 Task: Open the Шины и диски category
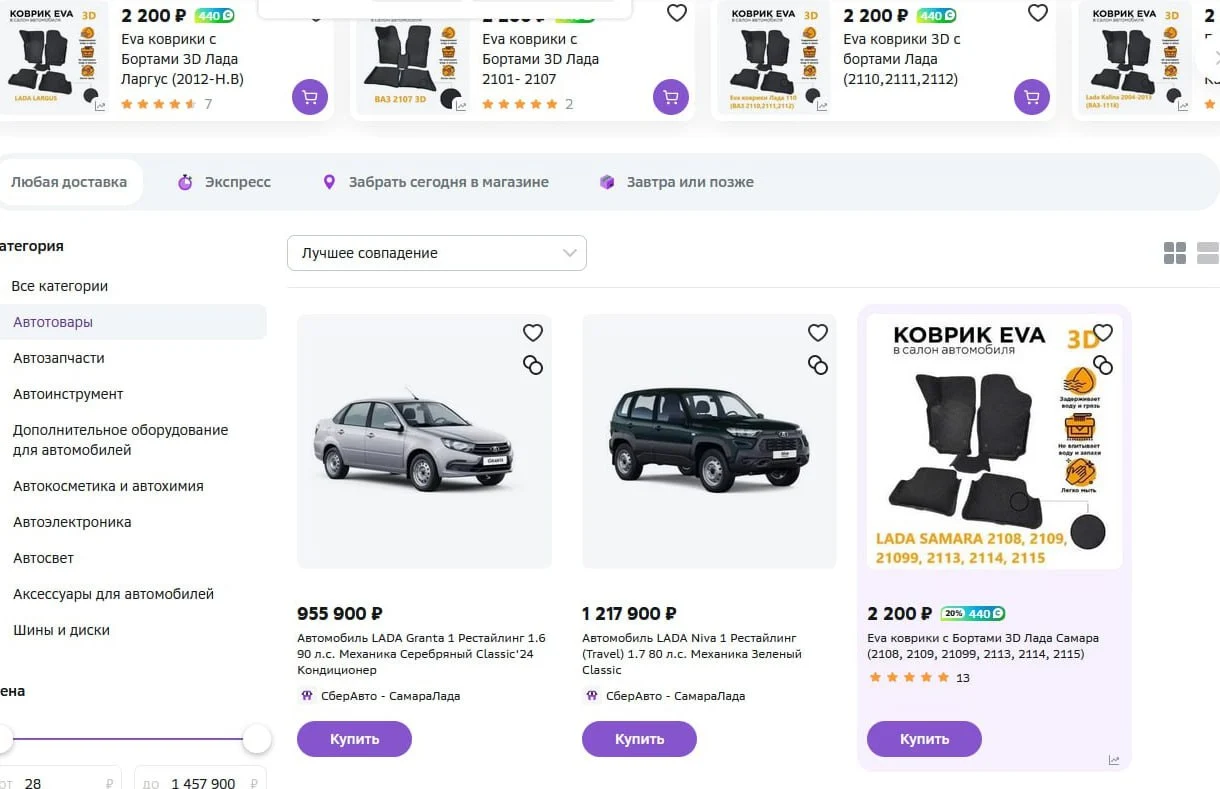[x=61, y=630]
